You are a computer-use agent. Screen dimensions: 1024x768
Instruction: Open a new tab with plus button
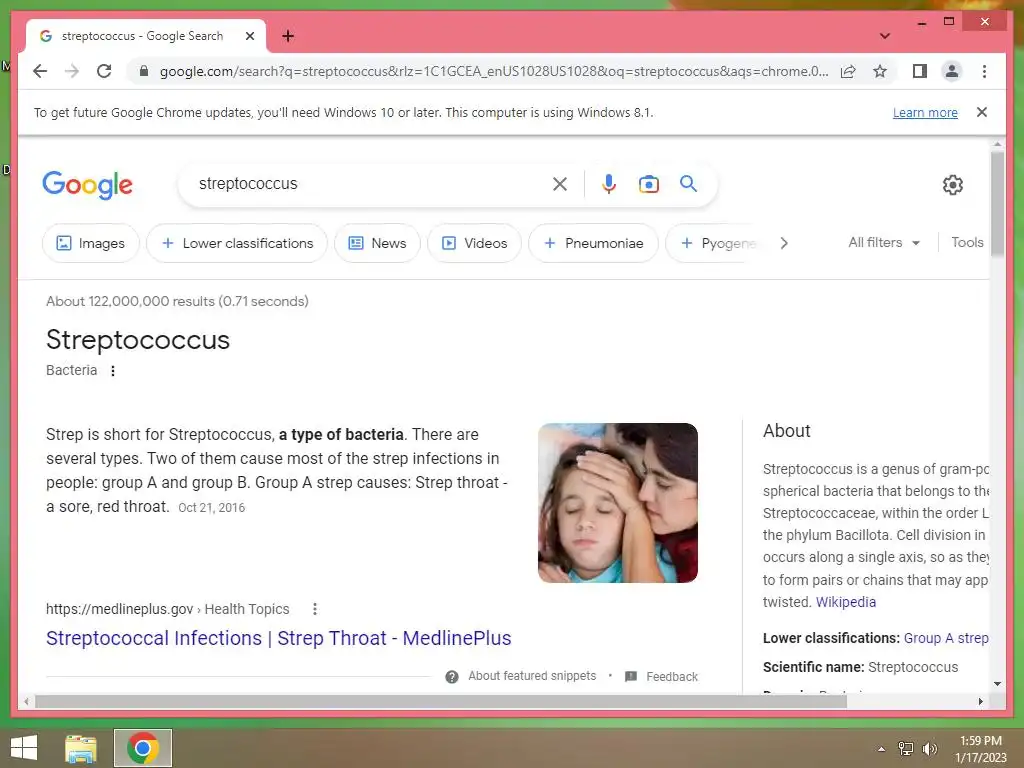tap(288, 36)
